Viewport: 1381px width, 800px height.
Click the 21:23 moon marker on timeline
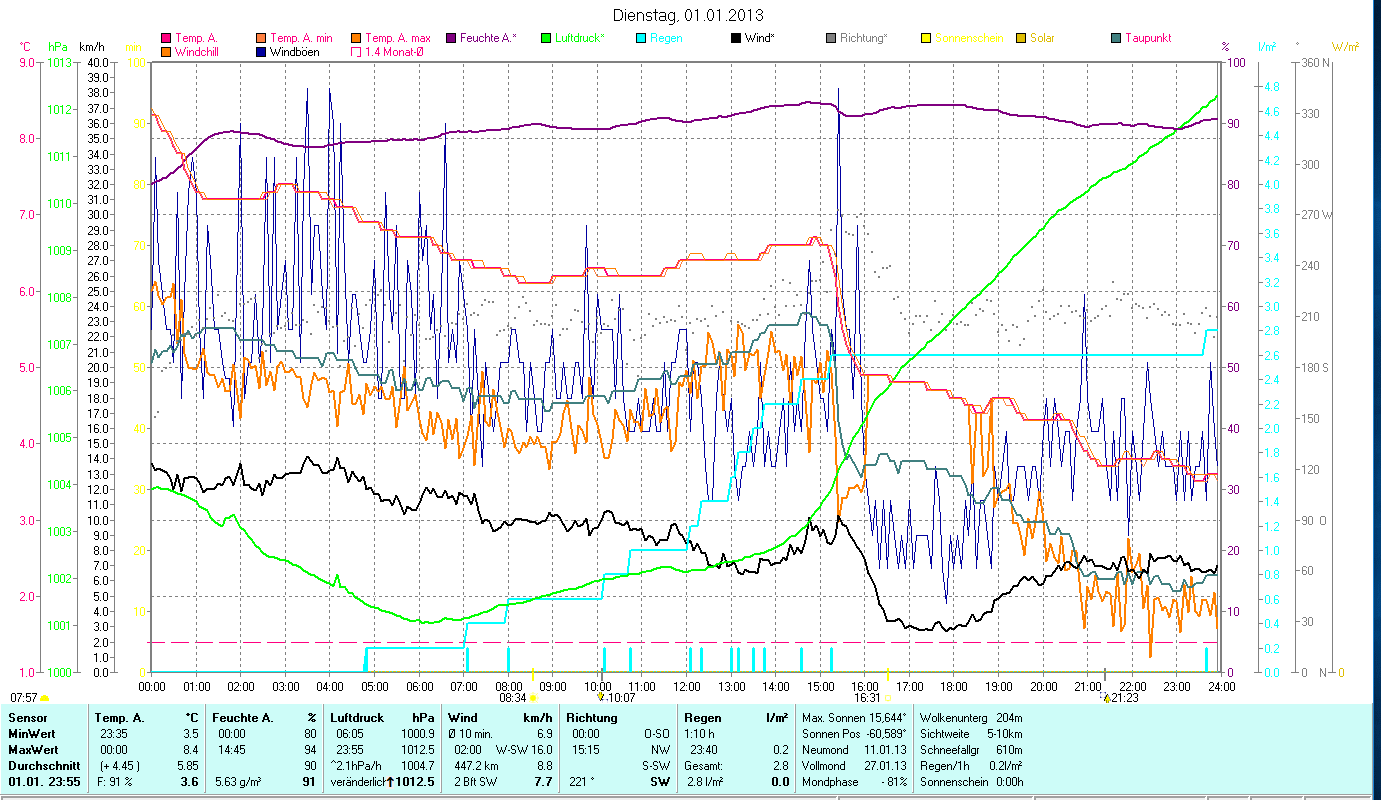(1105, 697)
